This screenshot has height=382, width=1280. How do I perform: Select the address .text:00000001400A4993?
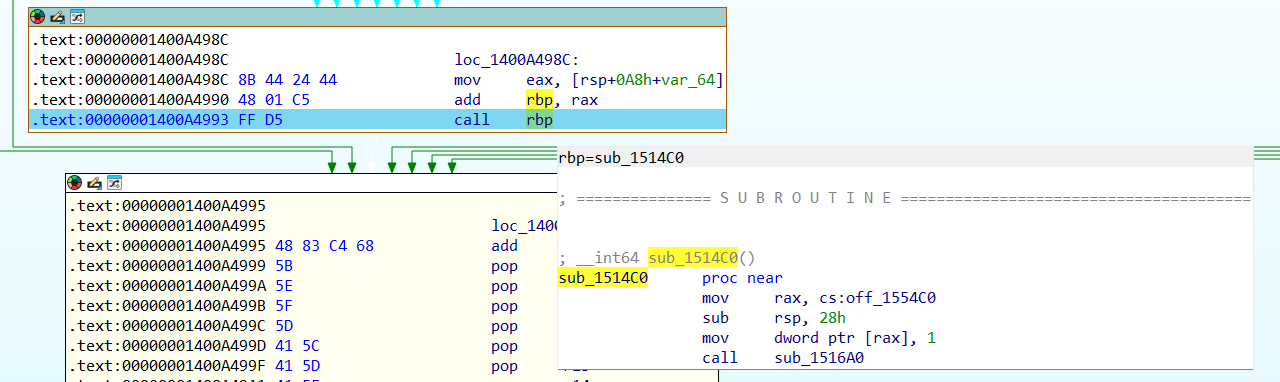(x=131, y=120)
